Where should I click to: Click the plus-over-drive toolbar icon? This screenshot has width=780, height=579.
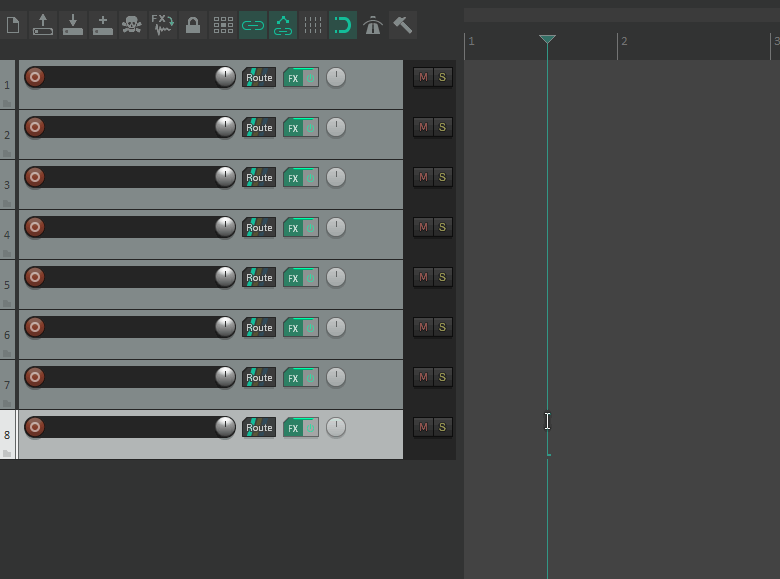103,25
